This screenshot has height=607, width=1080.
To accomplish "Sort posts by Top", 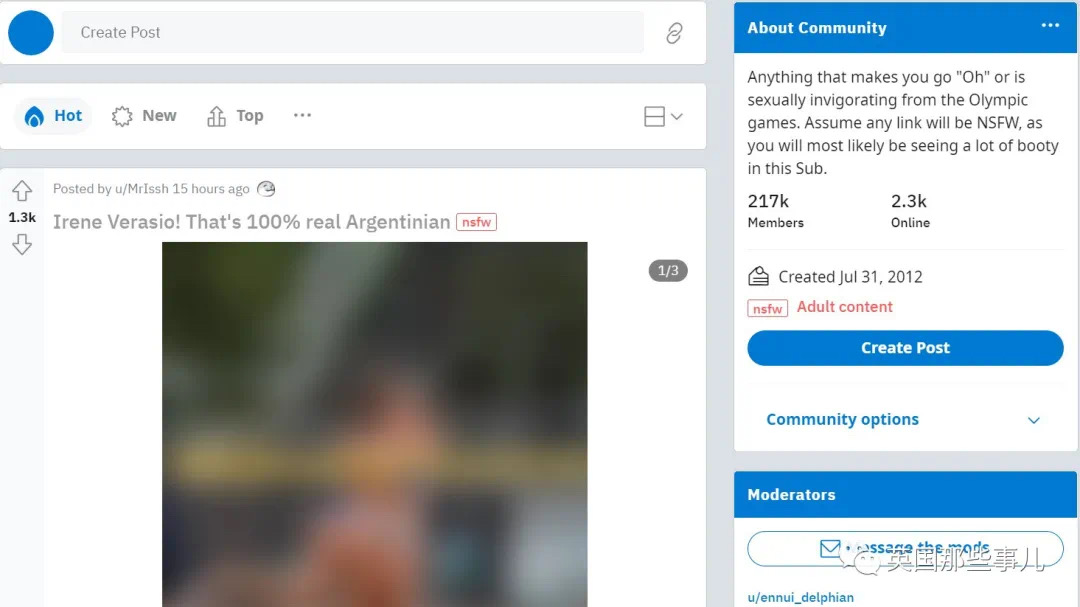I will (235, 116).
